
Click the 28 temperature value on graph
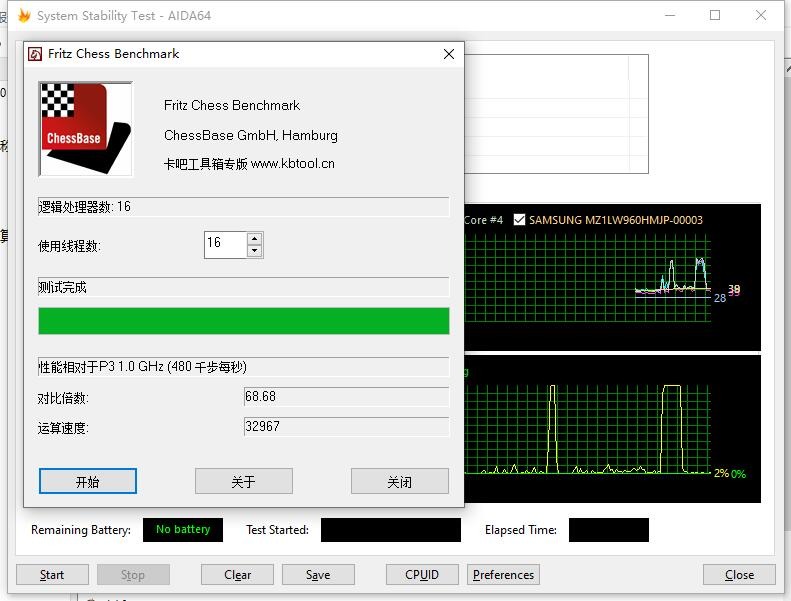click(x=720, y=298)
